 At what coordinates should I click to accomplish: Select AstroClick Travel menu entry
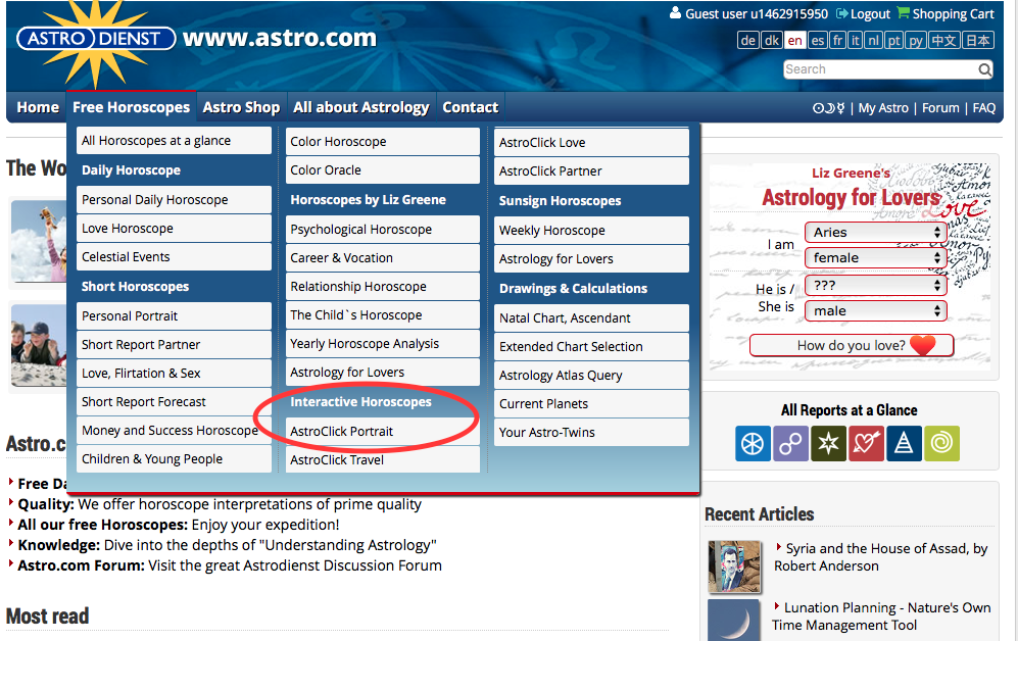click(382, 459)
